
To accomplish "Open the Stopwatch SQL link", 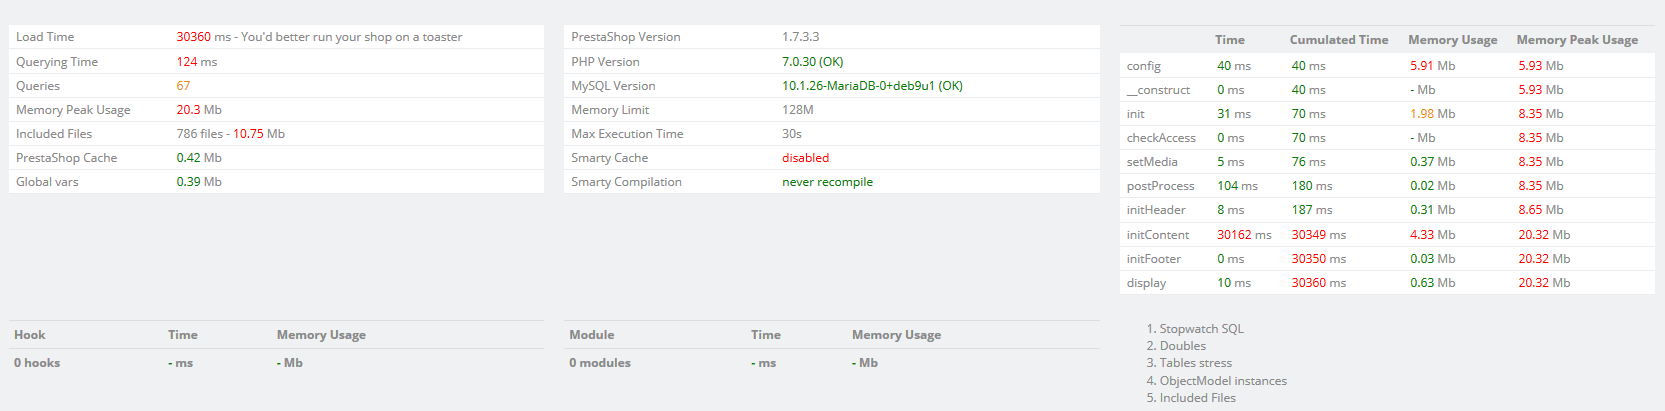I will [x=1201, y=329].
